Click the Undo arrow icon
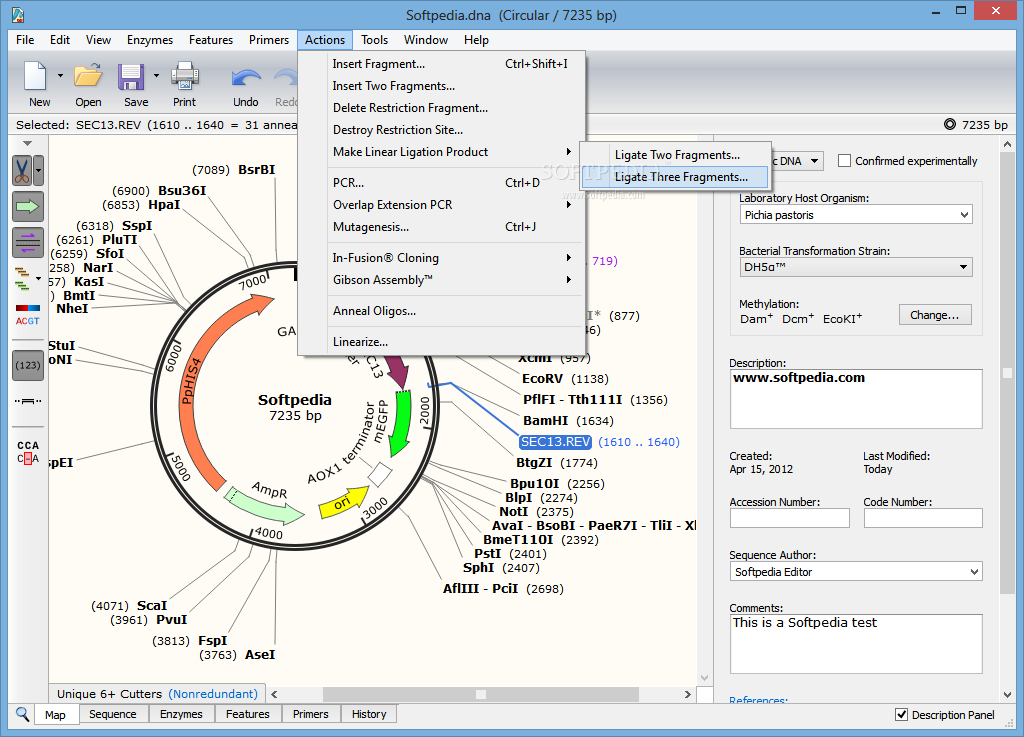Viewport: 1024px width, 737px height. pyautogui.click(x=246, y=78)
